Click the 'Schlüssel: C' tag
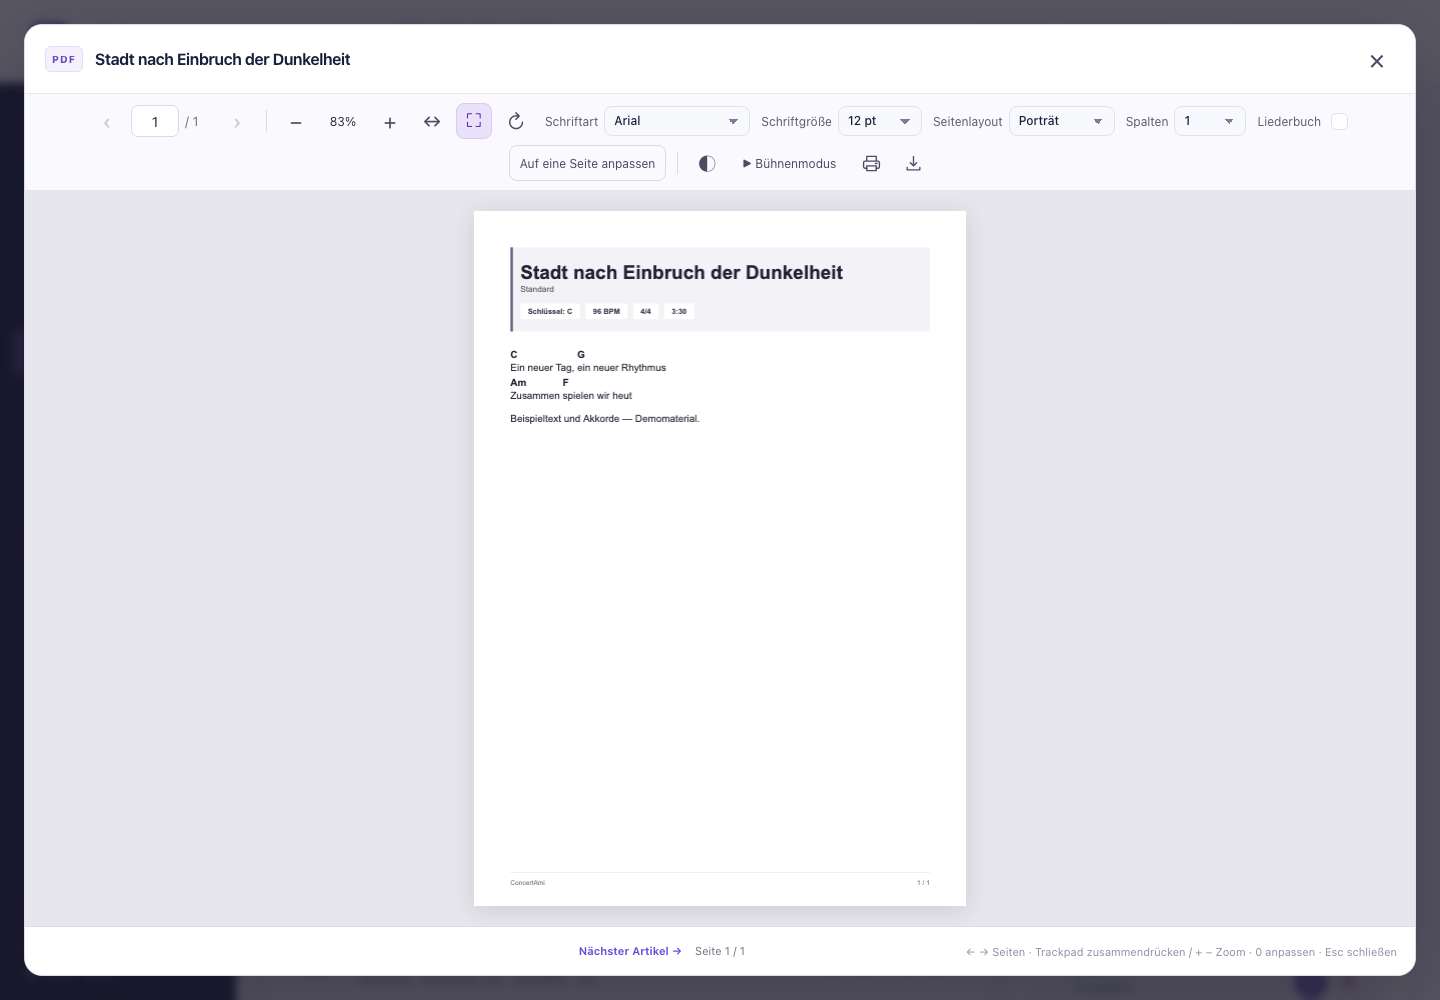The width and height of the screenshot is (1440, 1000). coord(550,311)
